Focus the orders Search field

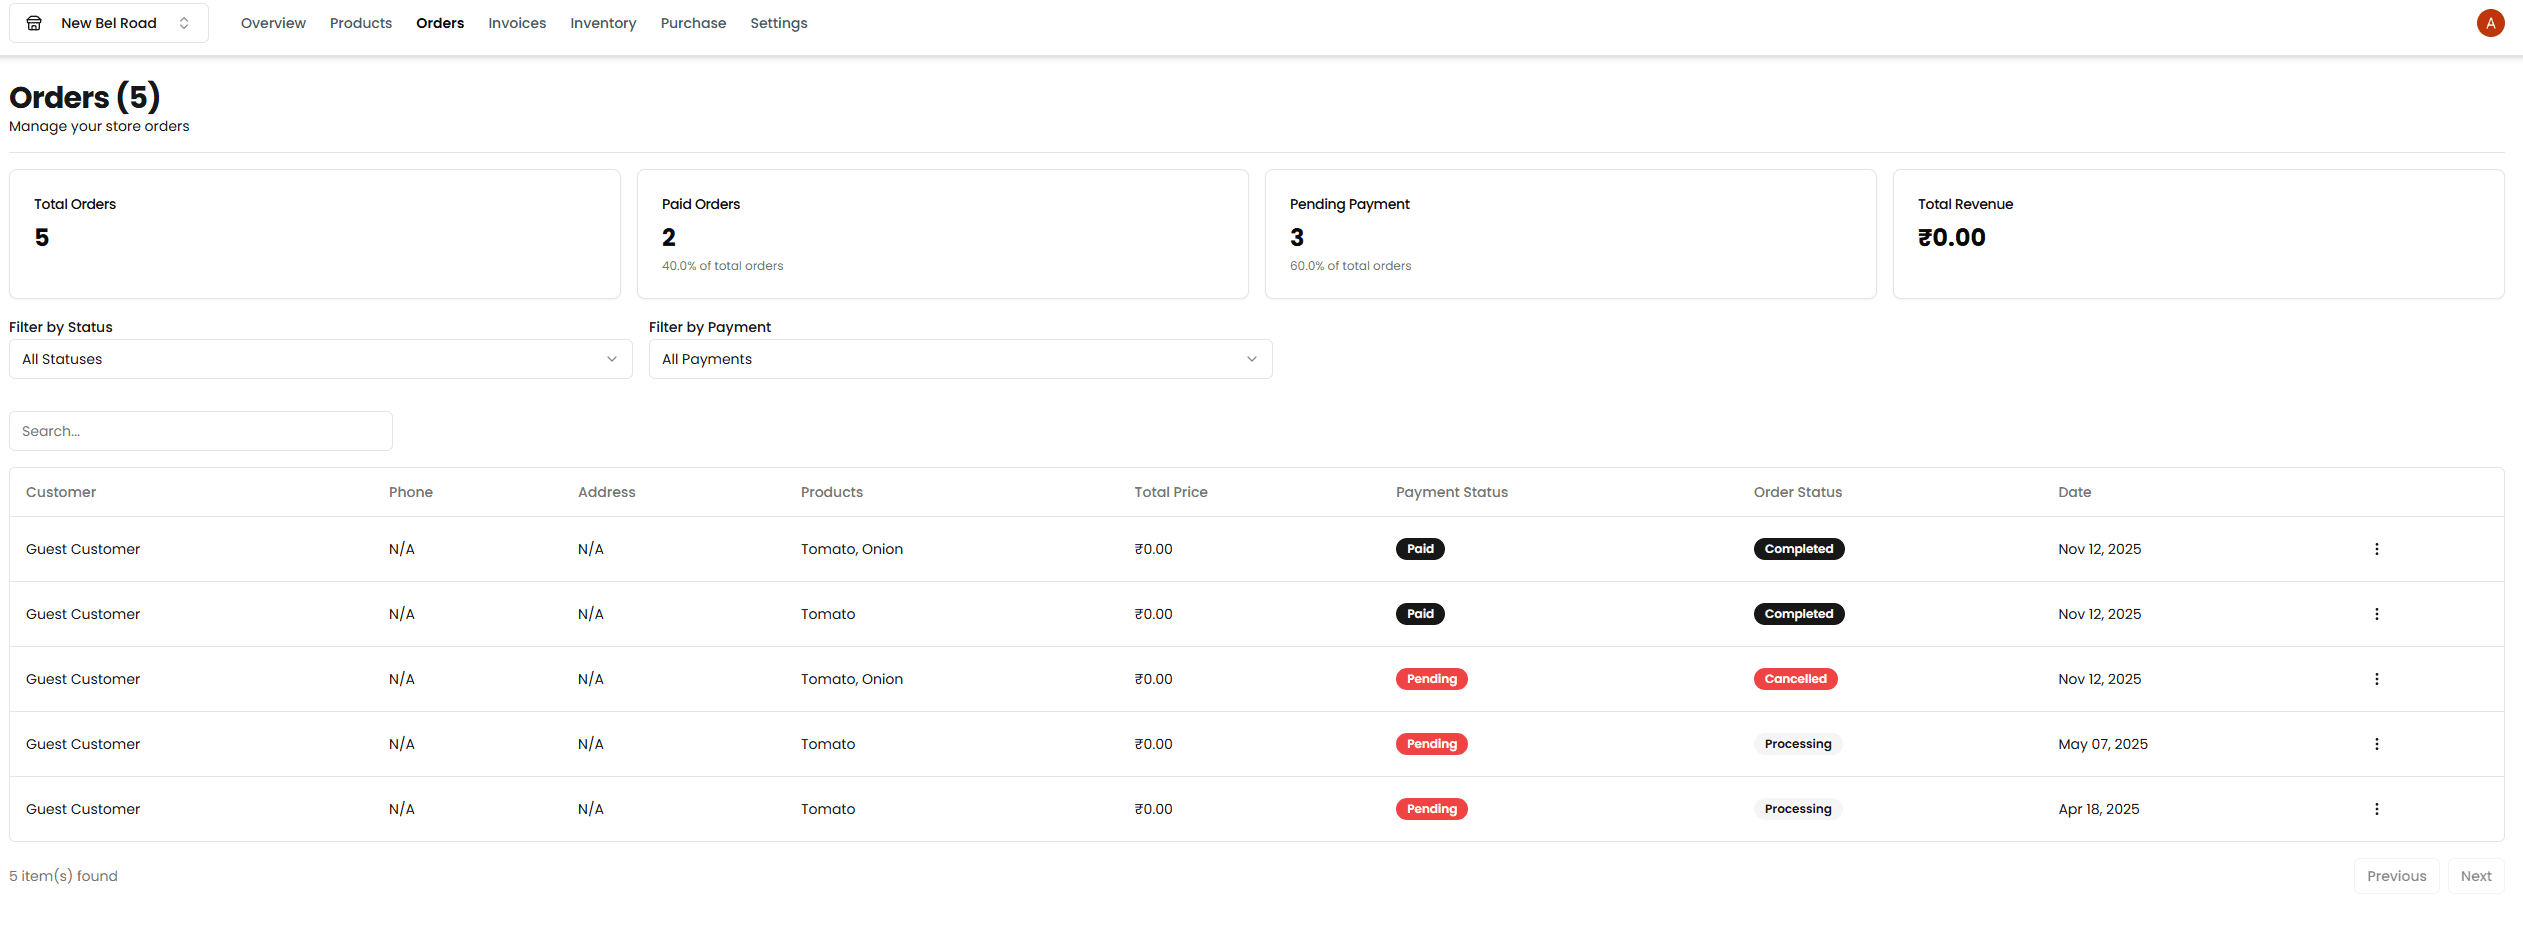point(201,431)
